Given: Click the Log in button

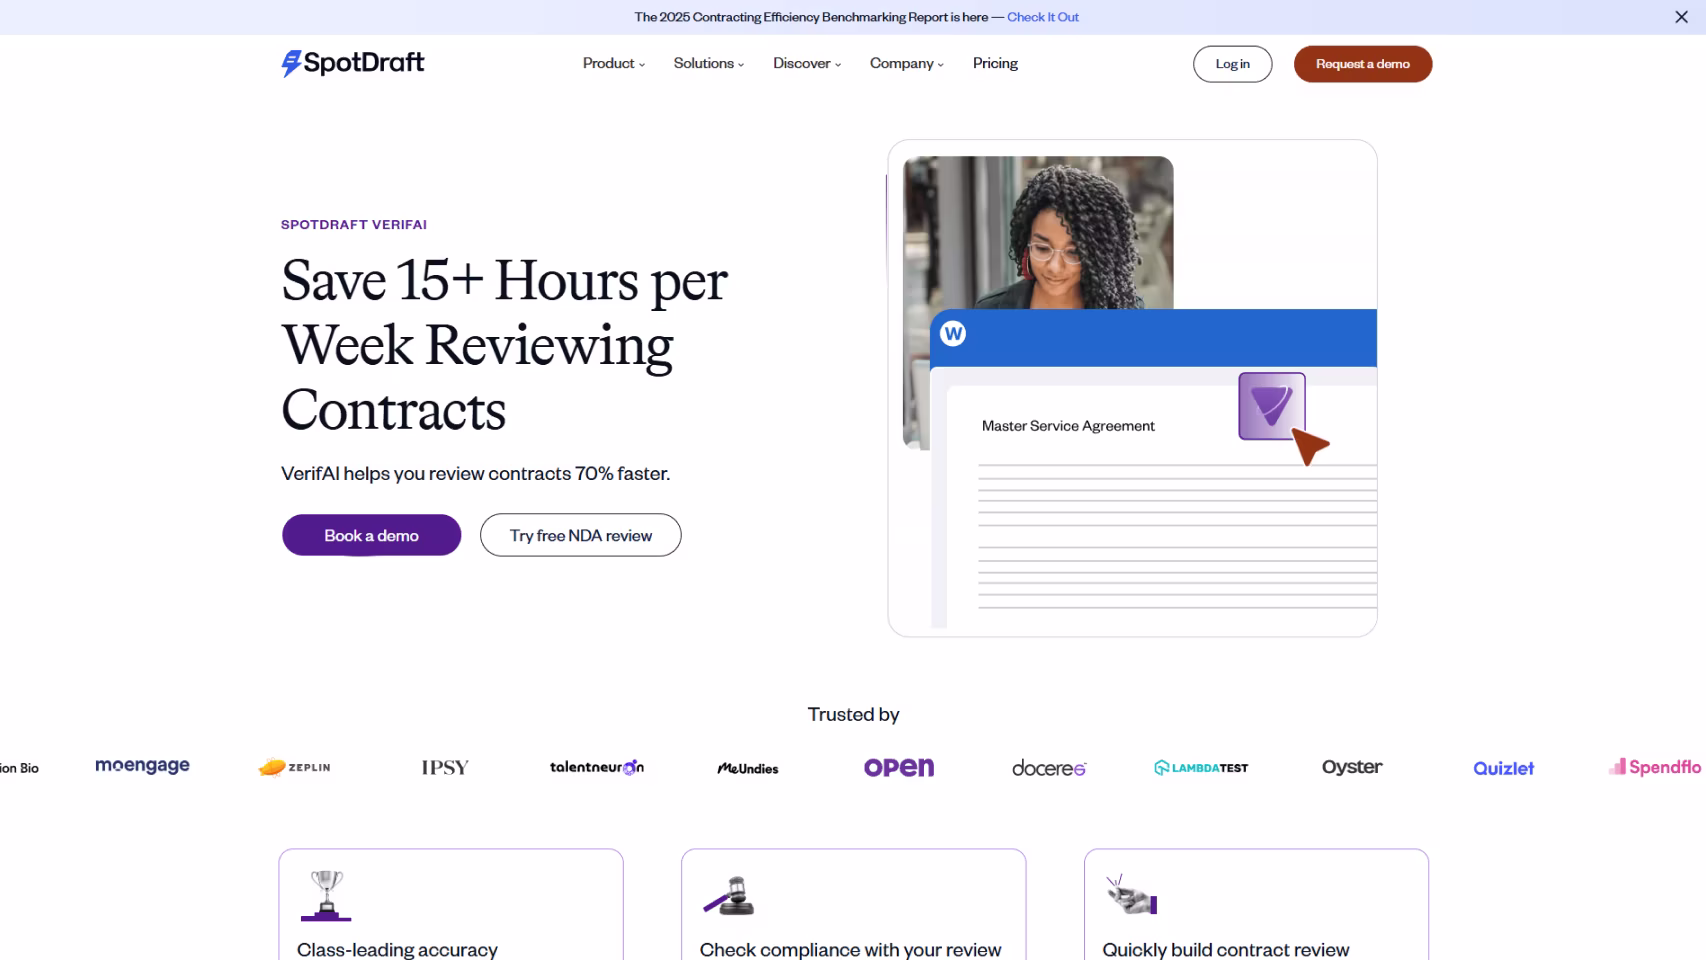Looking at the screenshot, I should (x=1232, y=64).
